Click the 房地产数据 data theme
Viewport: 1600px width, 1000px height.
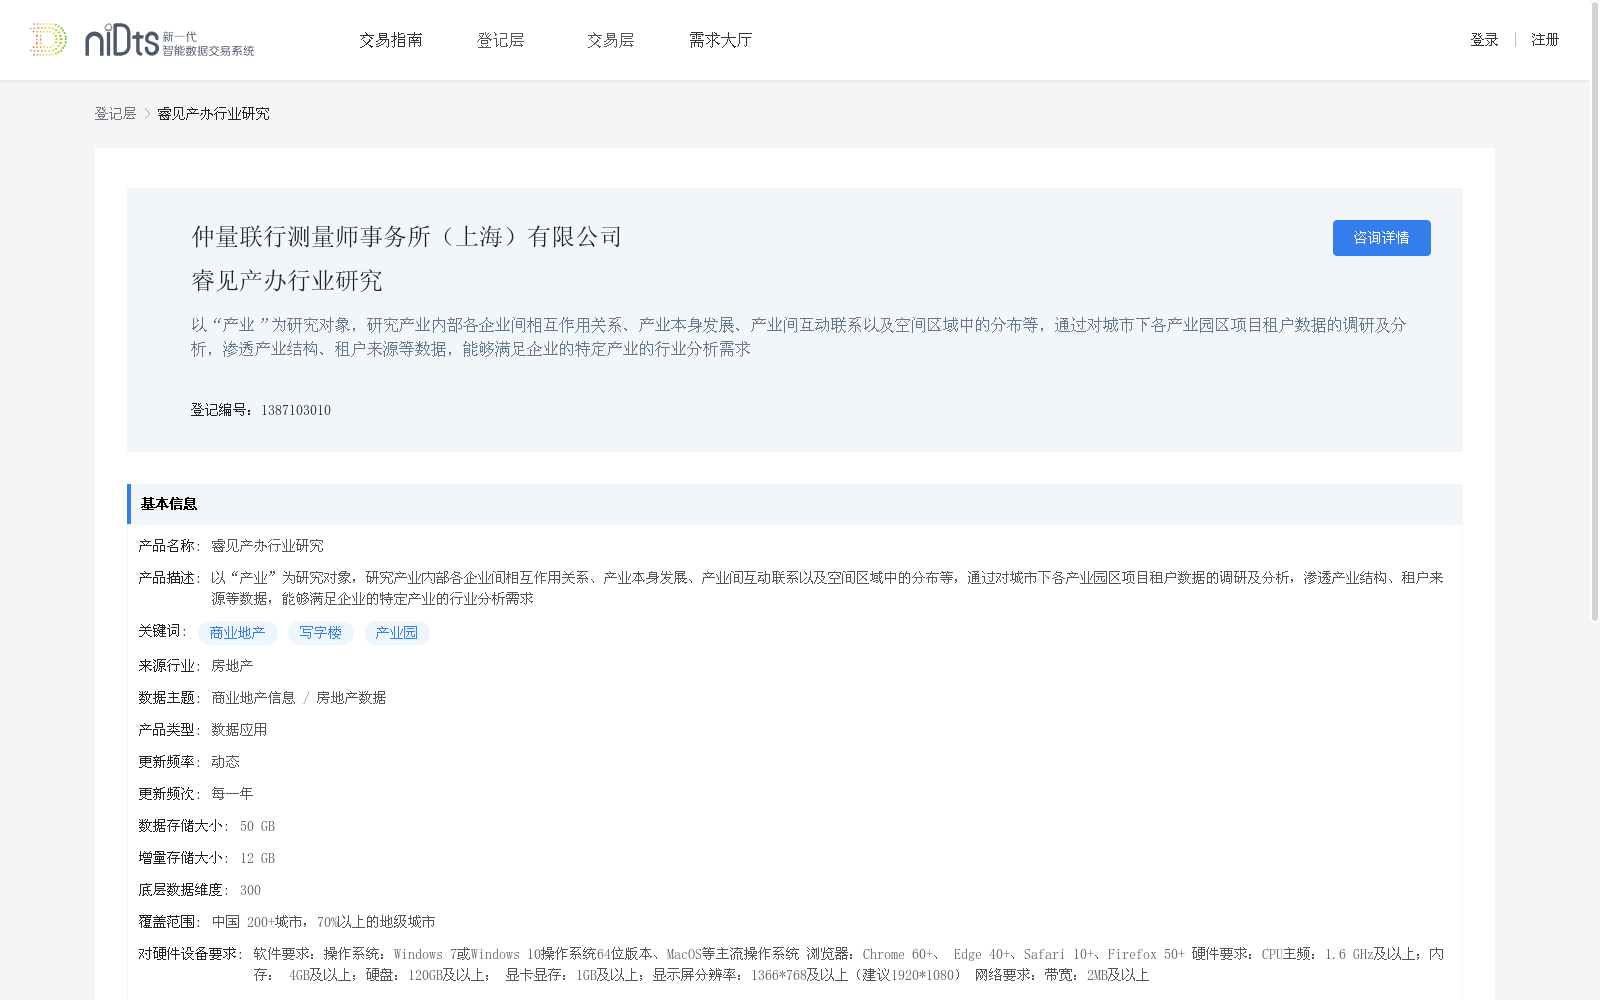[x=351, y=698]
